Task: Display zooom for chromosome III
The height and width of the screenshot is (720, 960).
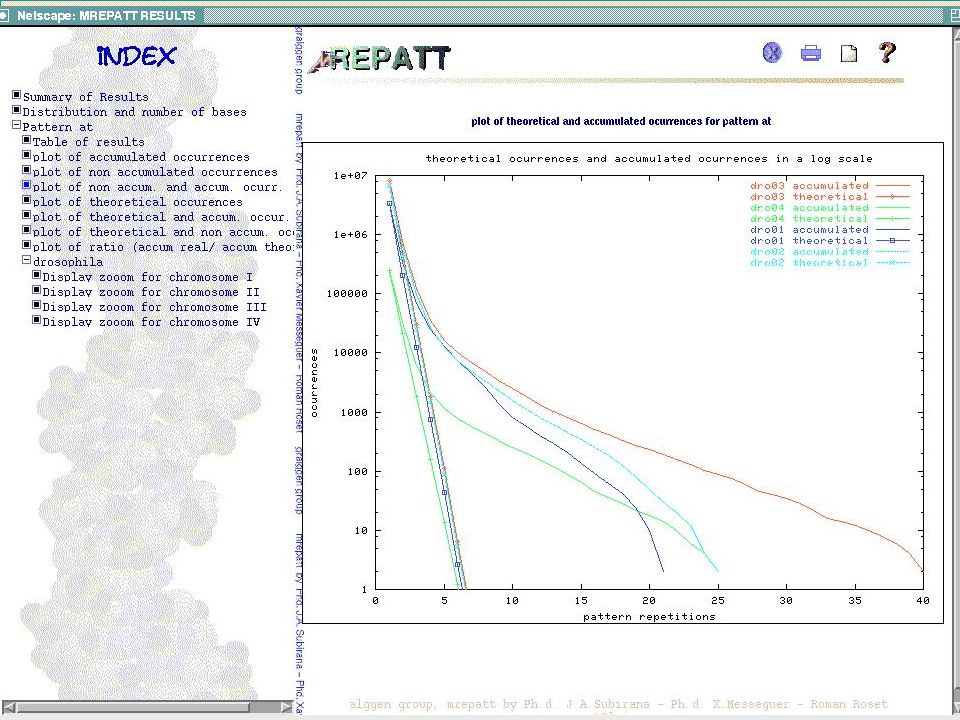Action: click(x=154, y=307)
